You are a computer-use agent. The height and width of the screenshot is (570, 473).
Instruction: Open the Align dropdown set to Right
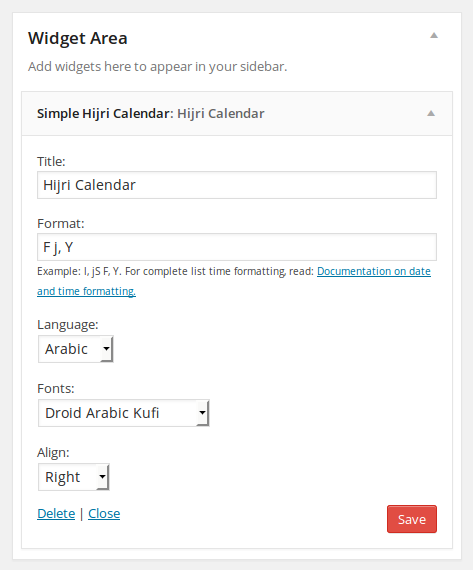coord(73,477)
